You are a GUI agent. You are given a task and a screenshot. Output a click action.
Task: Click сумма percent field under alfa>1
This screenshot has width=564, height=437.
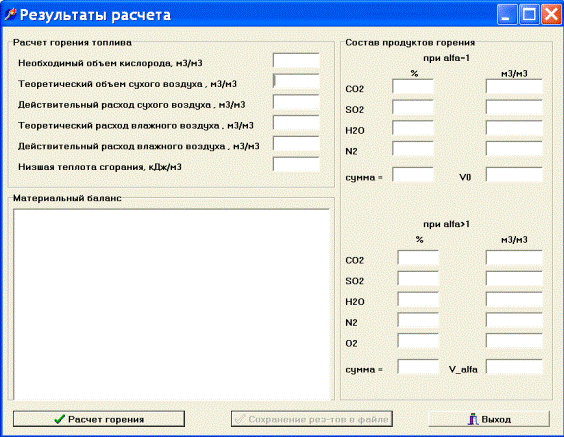[418, 367]
